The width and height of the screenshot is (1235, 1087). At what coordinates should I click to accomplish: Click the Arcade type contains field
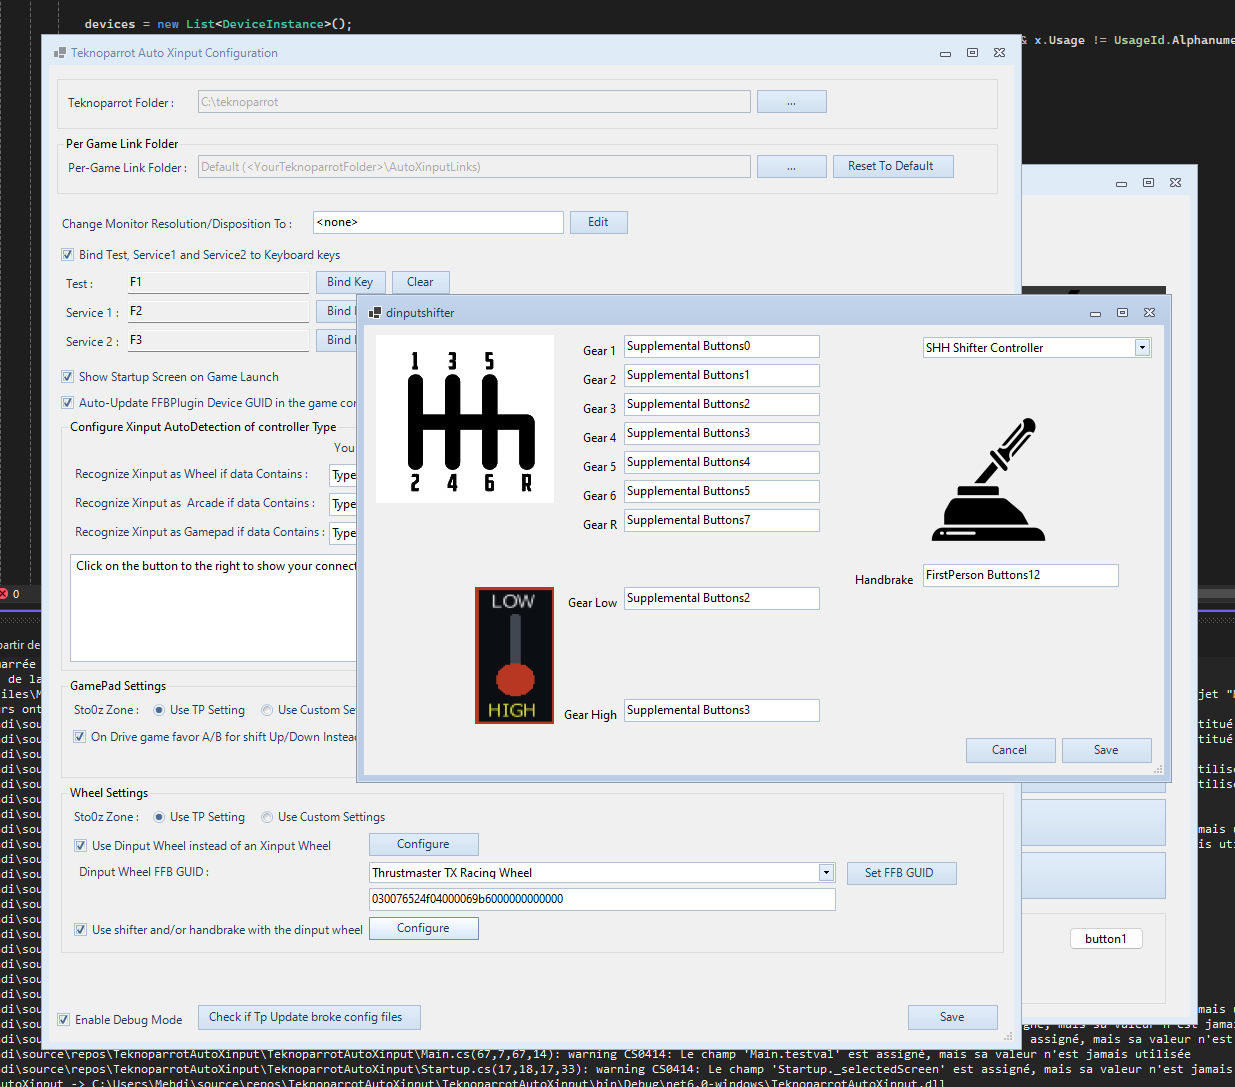343,504
